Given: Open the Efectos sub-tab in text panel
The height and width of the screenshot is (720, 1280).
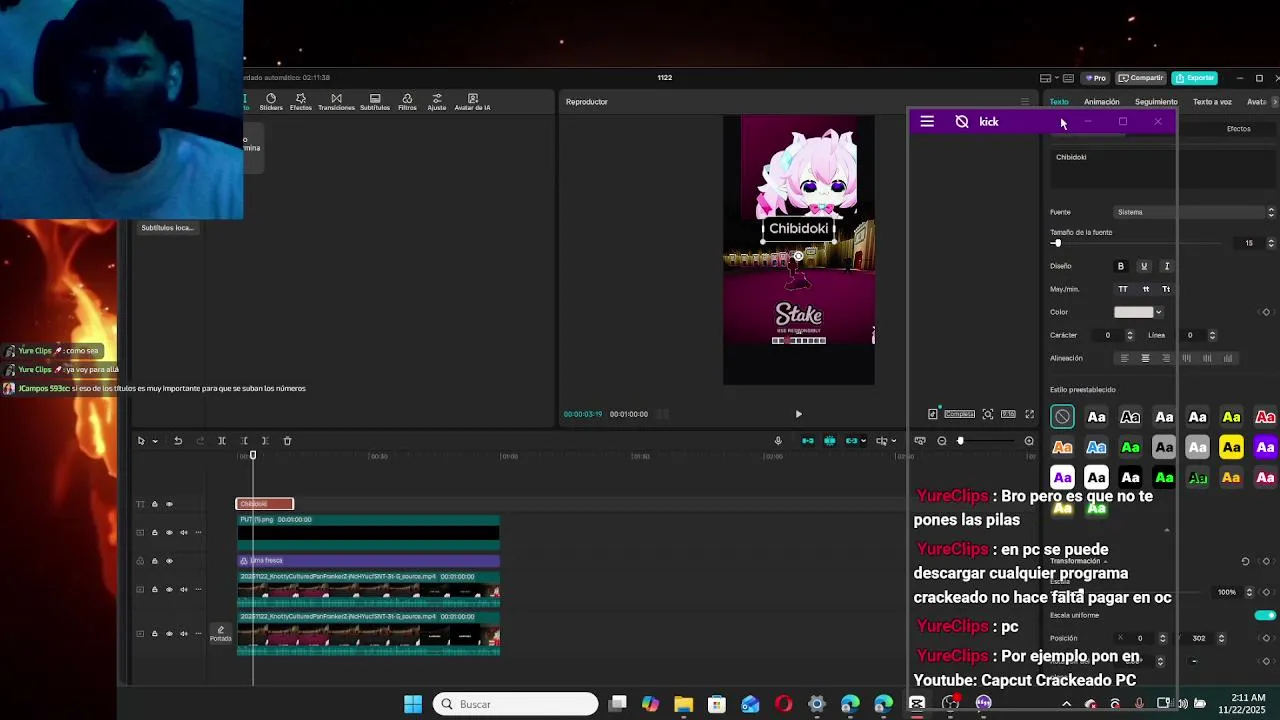Looking at the screenshot, I should [1238, 129].
